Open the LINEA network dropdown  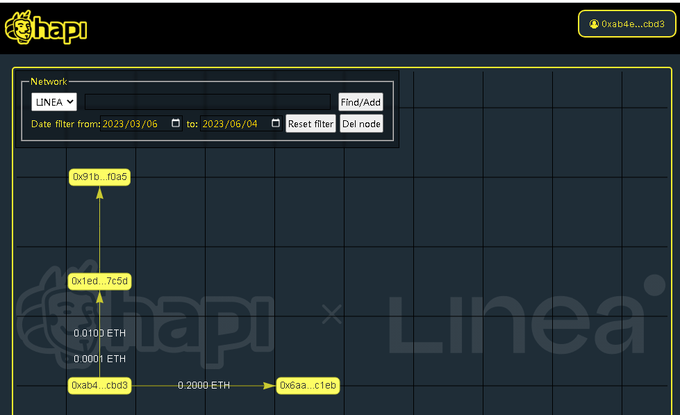(54, 102)
